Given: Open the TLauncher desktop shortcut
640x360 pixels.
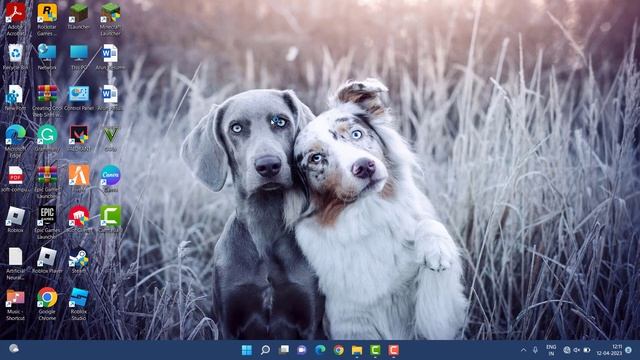Looking at the screenshot, I should tap(79, 16).
